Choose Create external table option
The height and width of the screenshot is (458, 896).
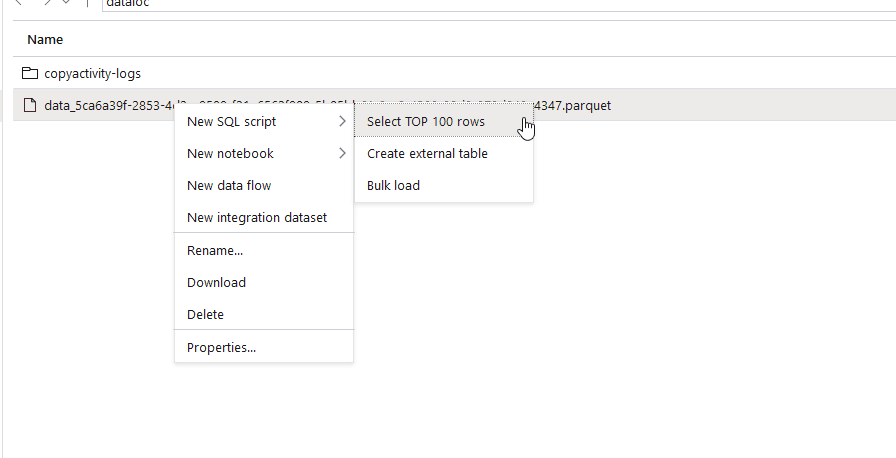point(427,154)
